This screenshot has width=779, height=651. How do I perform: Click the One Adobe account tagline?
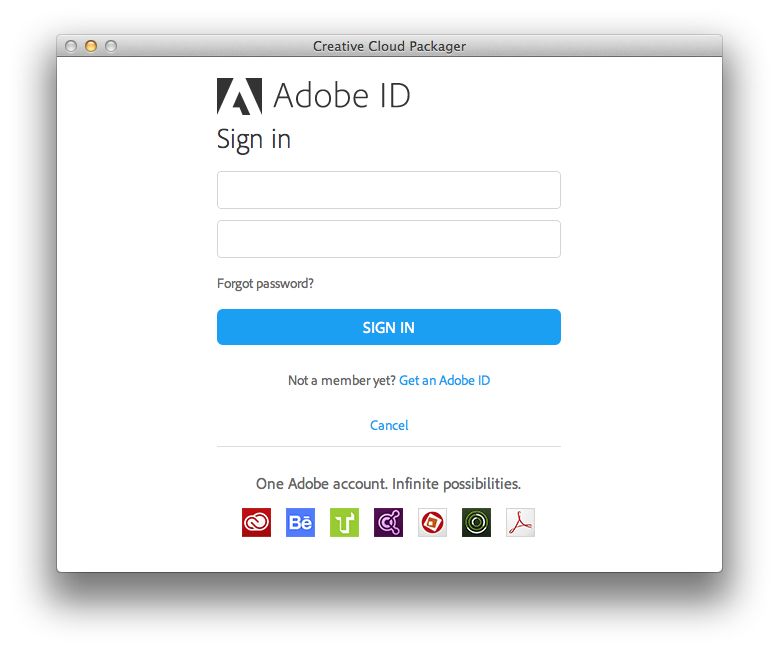tap(388, 484)
